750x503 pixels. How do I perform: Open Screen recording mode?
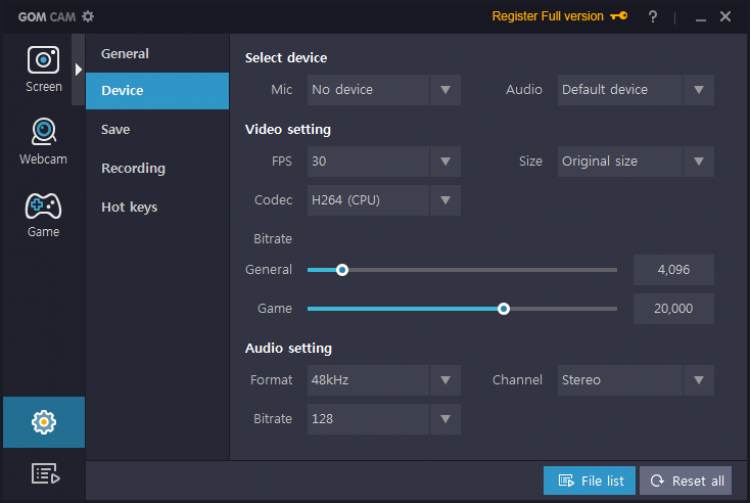[43, 68]
